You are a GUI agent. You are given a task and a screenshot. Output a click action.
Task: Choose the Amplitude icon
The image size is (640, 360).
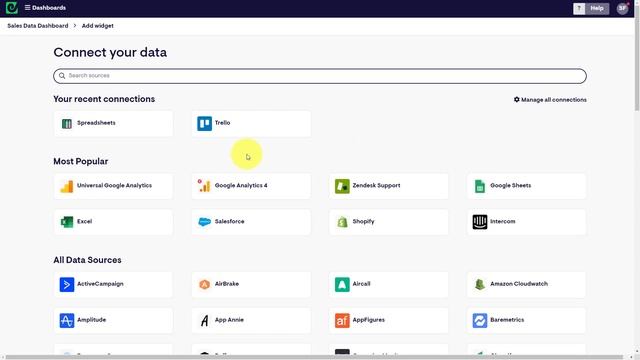67,320
